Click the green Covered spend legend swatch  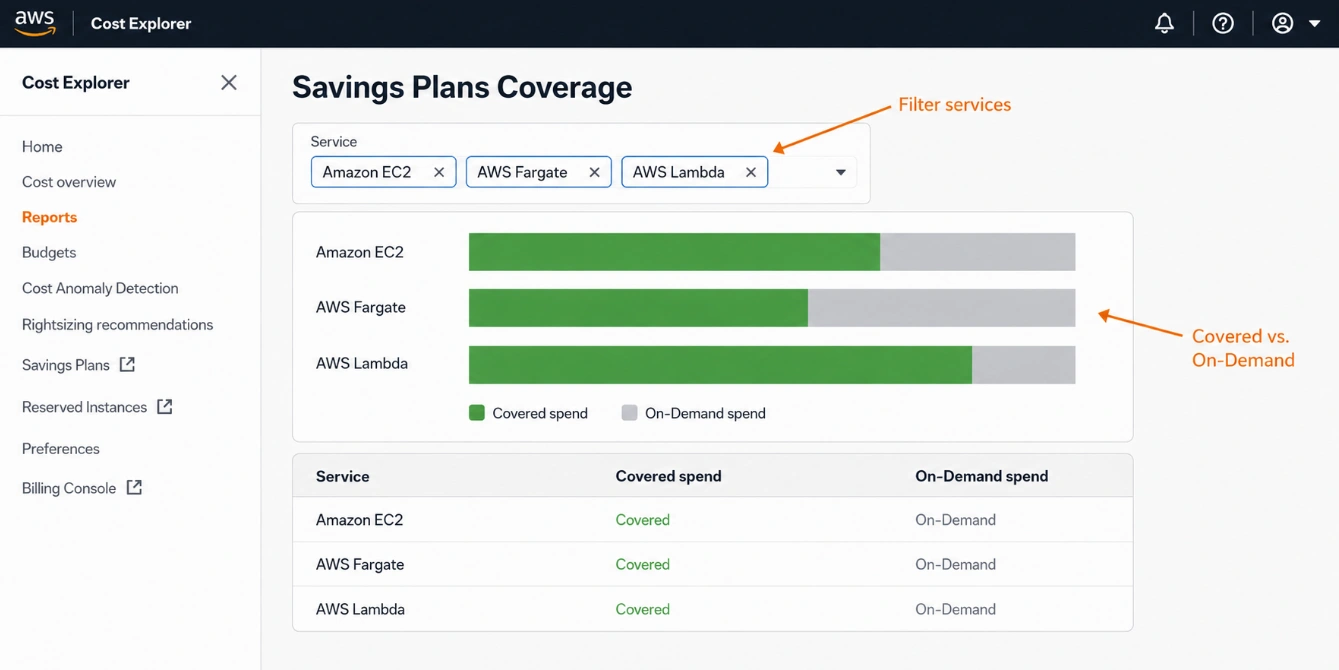coord(477,413)
